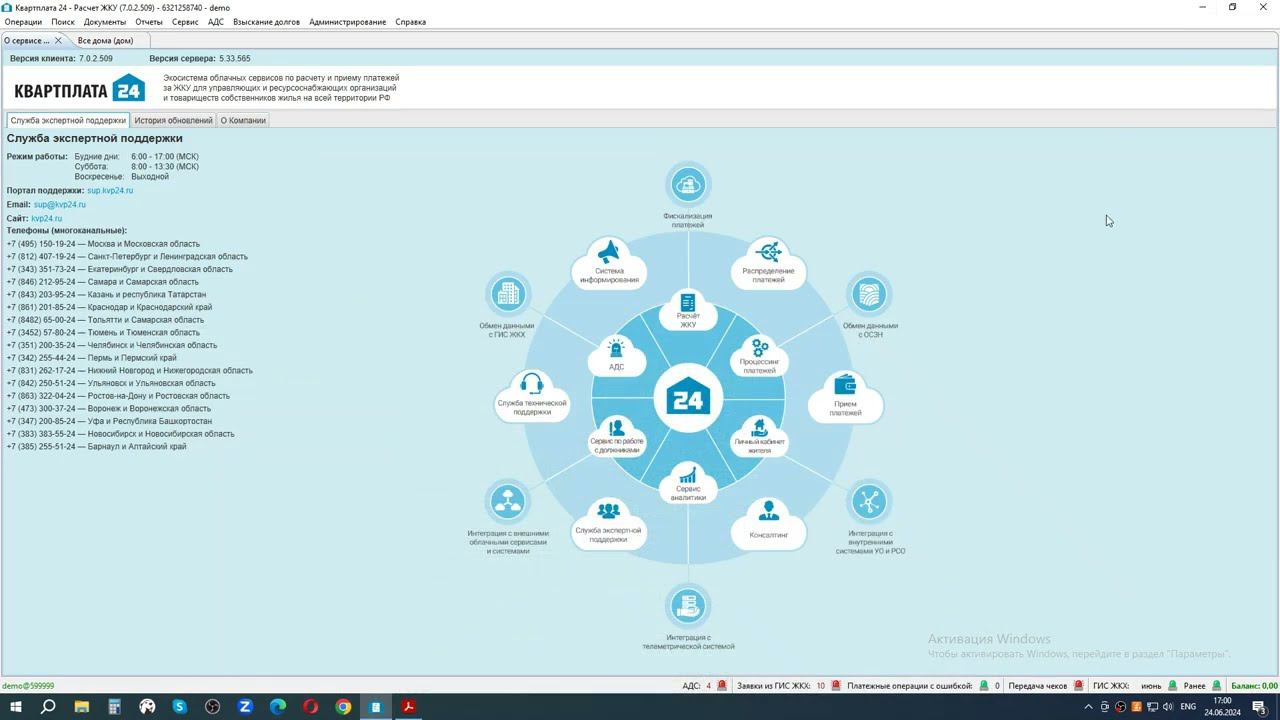Viewport: 1280px width, 720px height.
Task: Click the client version 7.0.2.509 text
Action: pos(96,59)
